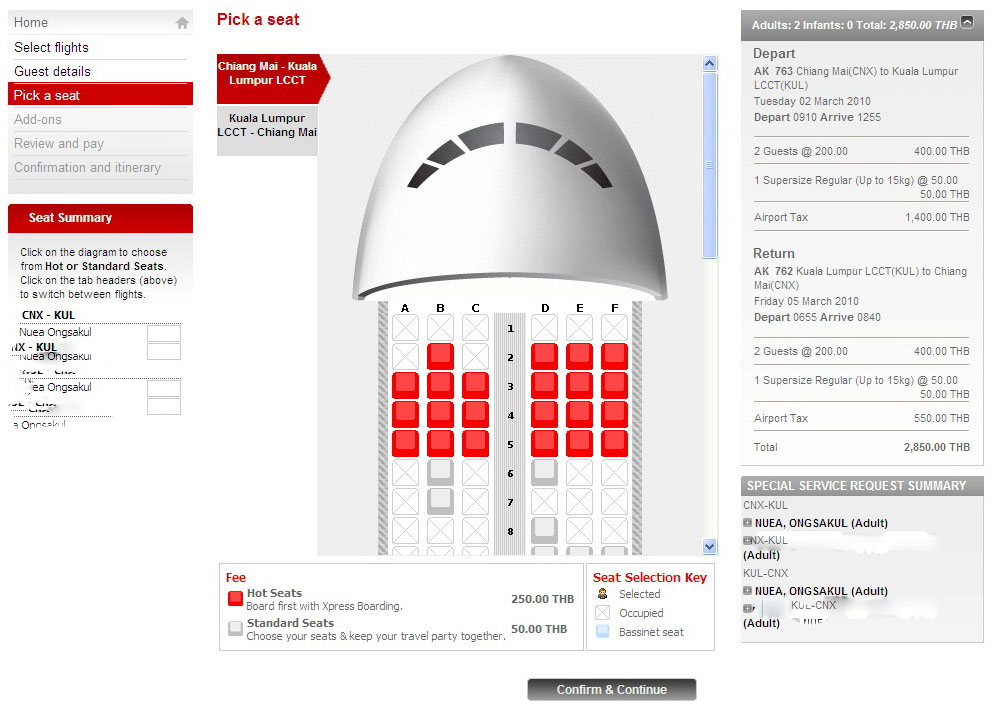Viewport: 993px width, 704px height.
Task: Choose hot seat 3A
Action: coord(405,386)
